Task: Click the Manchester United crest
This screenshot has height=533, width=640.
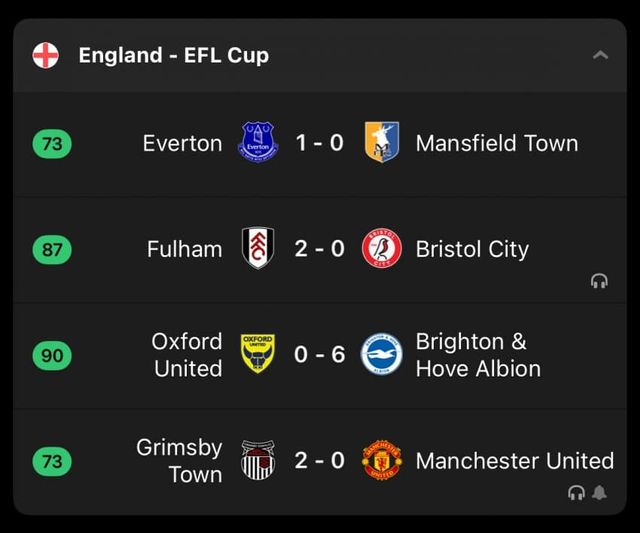Action: [x=381, y=461]
